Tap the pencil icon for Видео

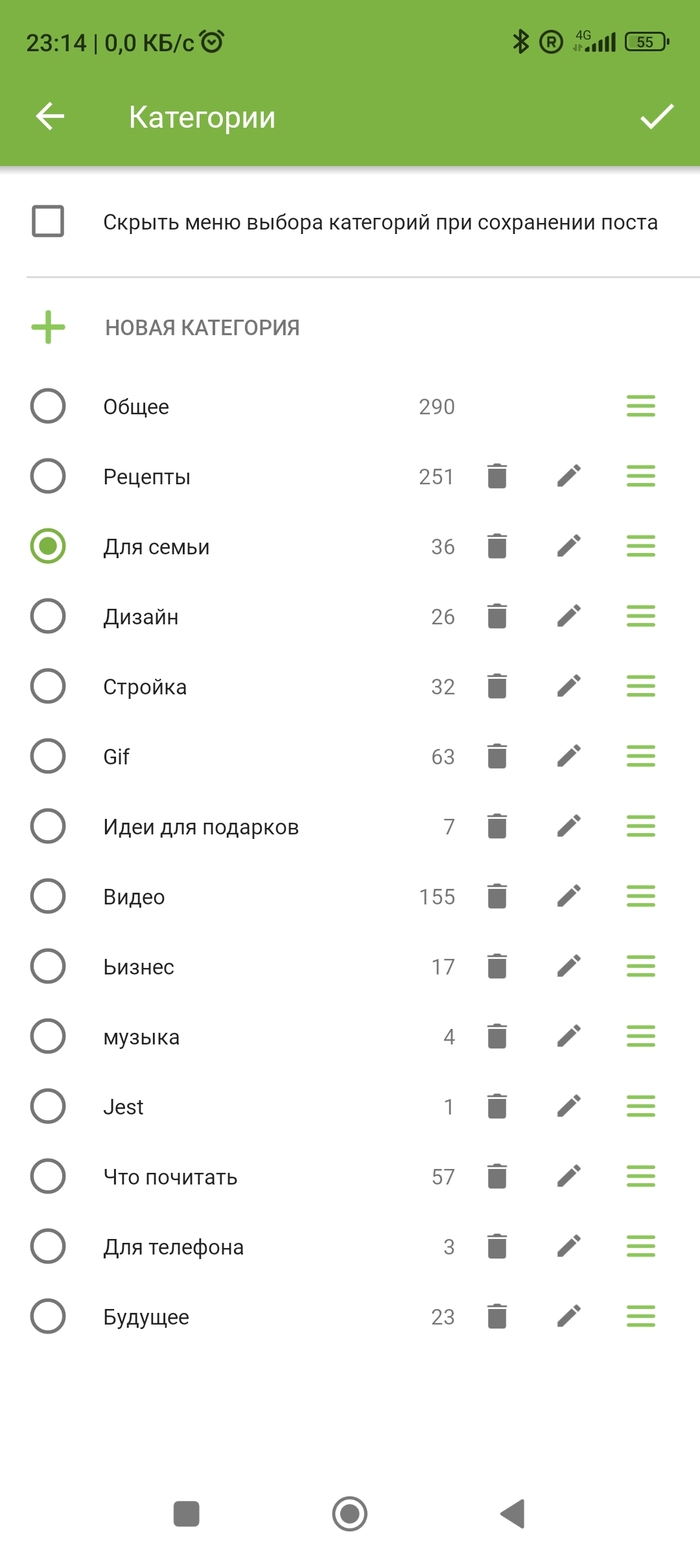pos(569,897)
